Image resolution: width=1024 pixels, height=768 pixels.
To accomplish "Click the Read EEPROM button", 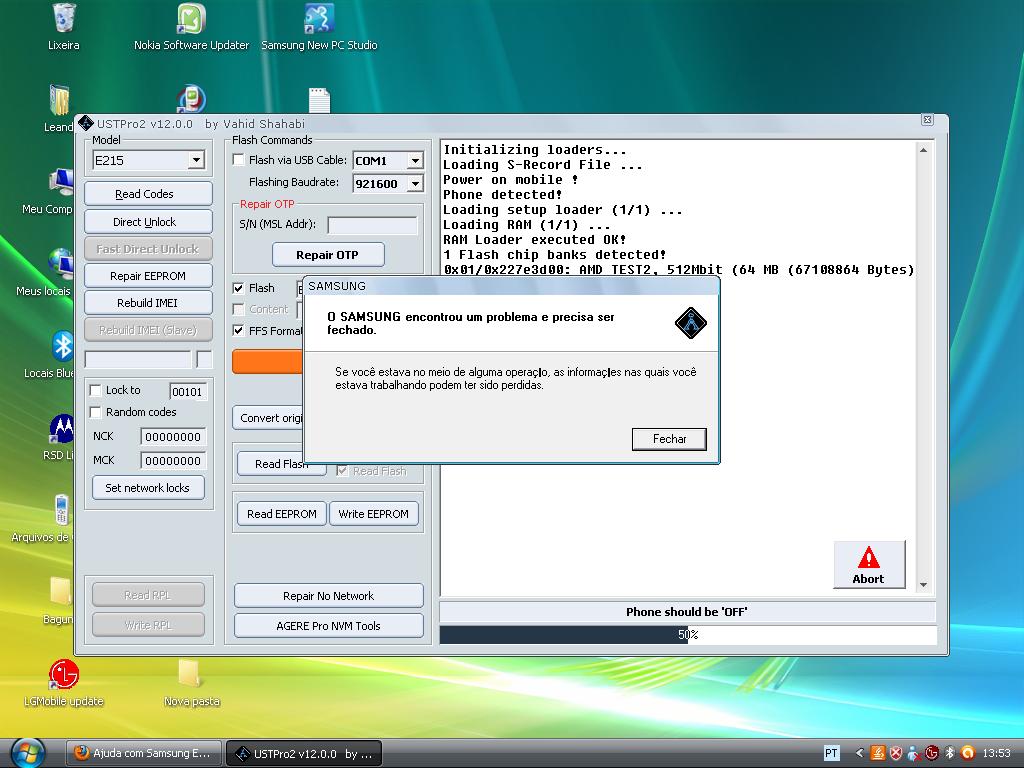I will point(281,514).
